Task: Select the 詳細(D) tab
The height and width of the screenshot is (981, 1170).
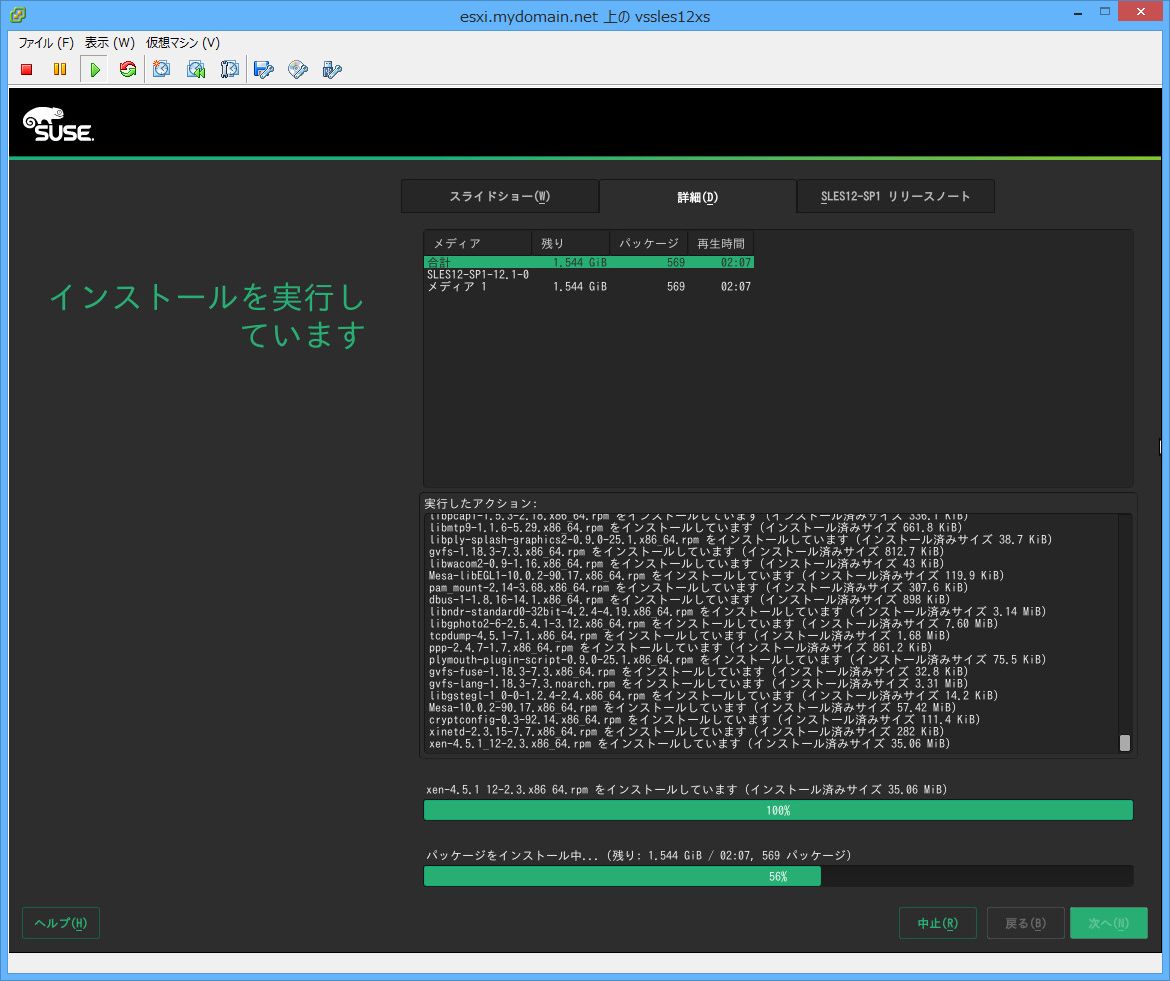Action: click(x=698, y=196)
